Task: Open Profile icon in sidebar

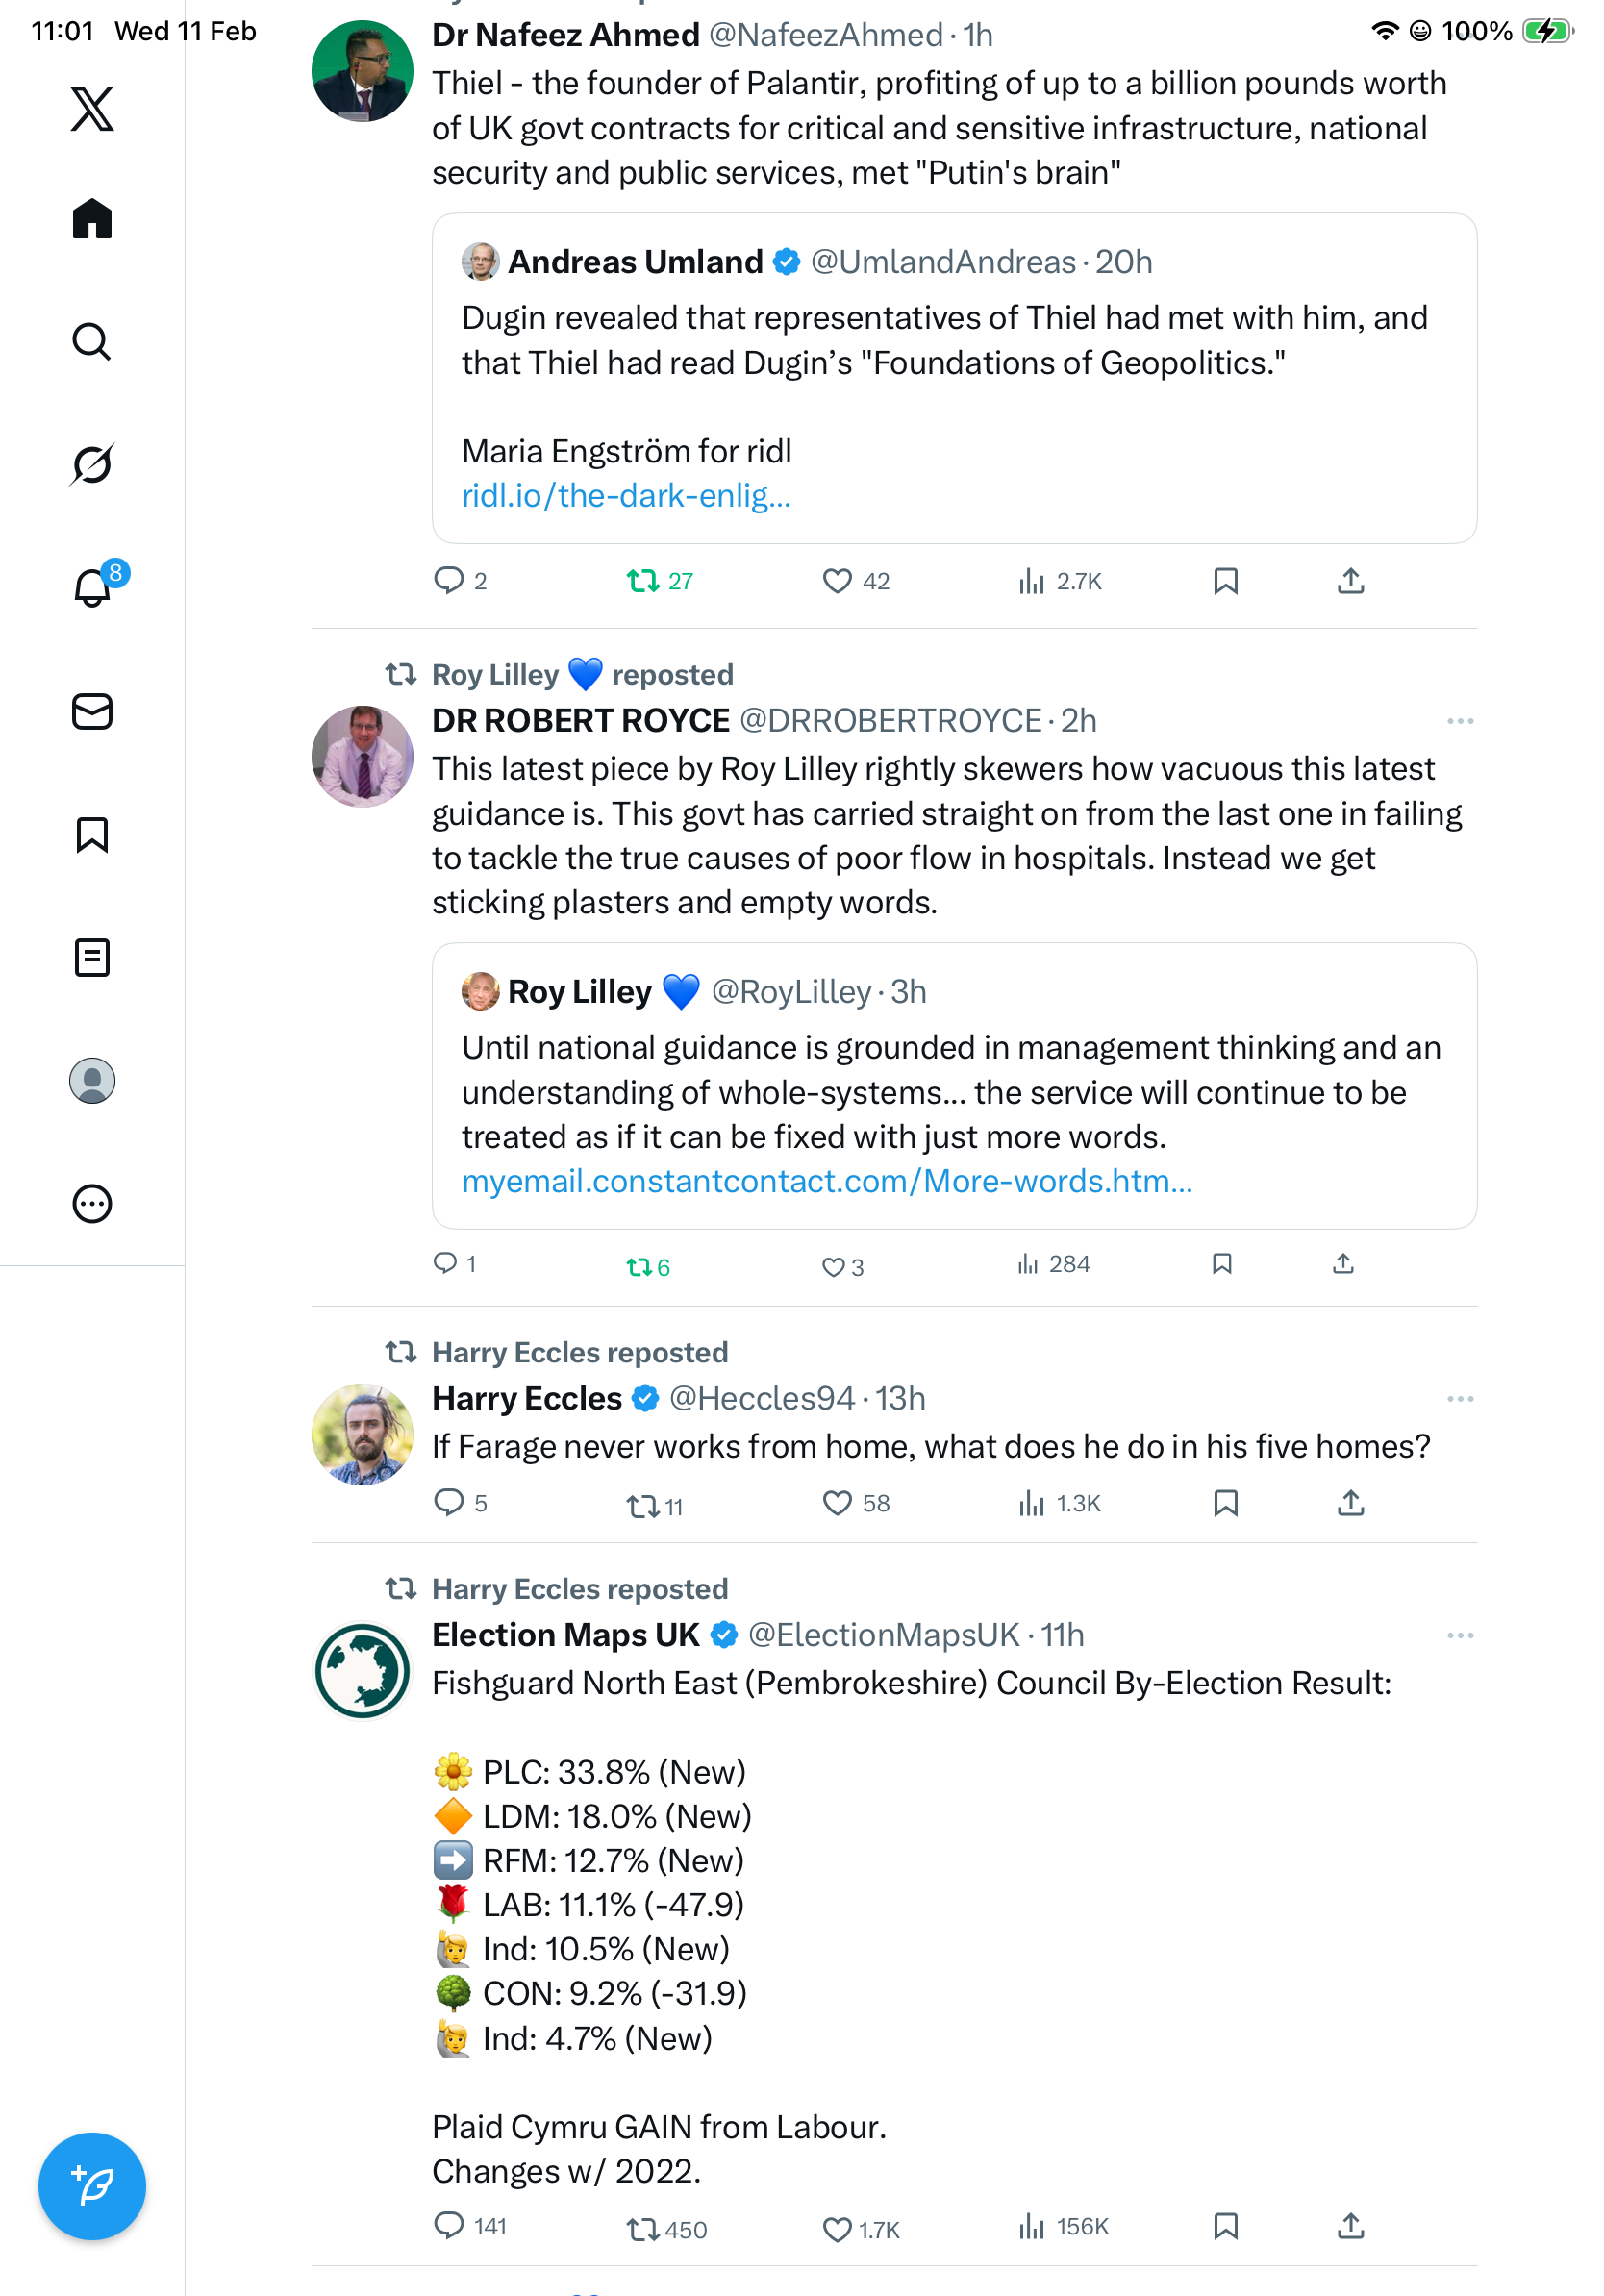Action: coord(92,1081)
